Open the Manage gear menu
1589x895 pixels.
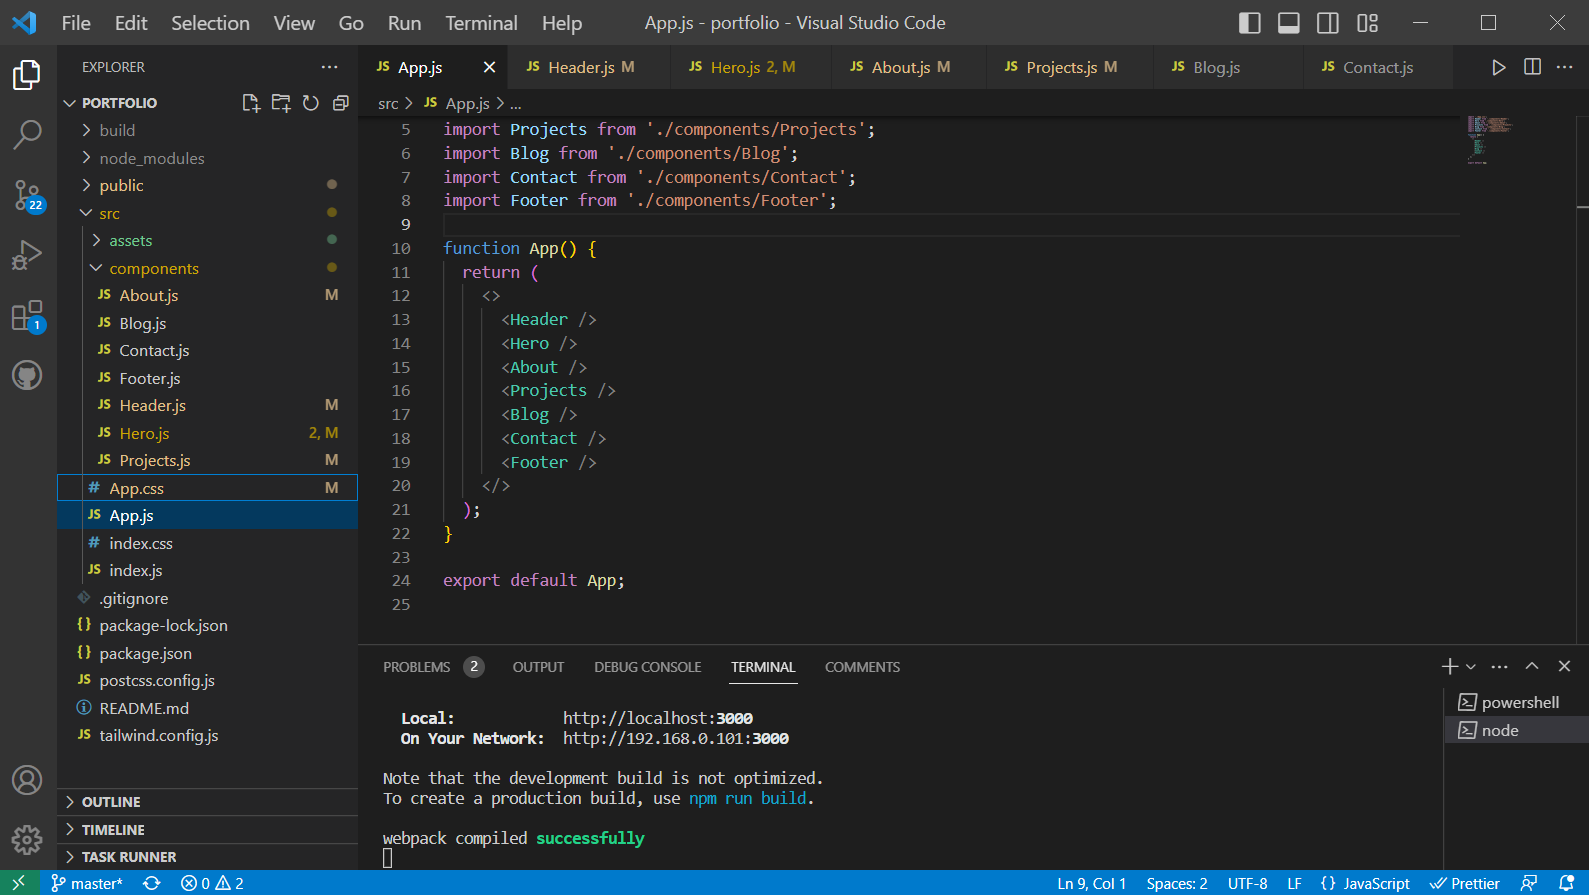pyautogui.click(x=27, y=839)
